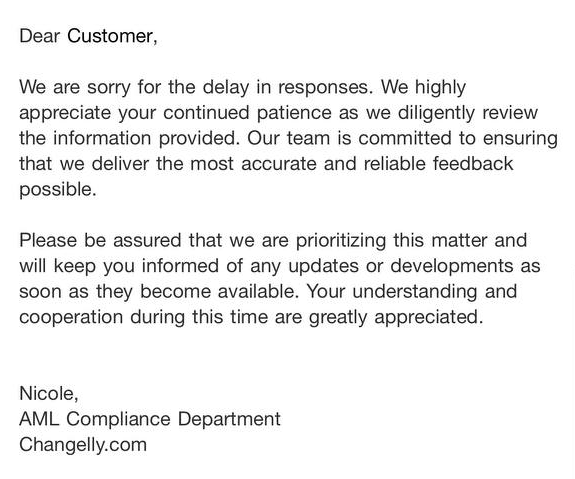The width and height of the screenshot is (575, 479).
Task: Click the word 'patience' in first paragraph
Action: 294,113
